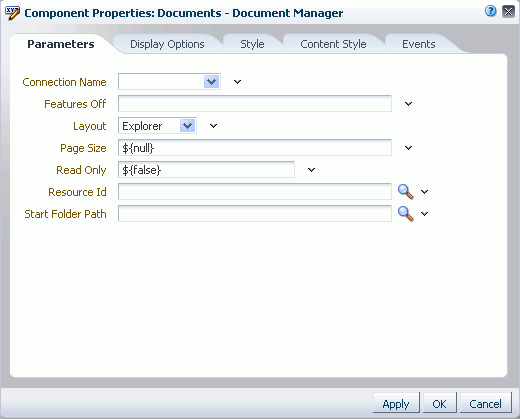520x419 pixels.
Task: Expand options arrow next to Page Size
Action: coord(408,148)
